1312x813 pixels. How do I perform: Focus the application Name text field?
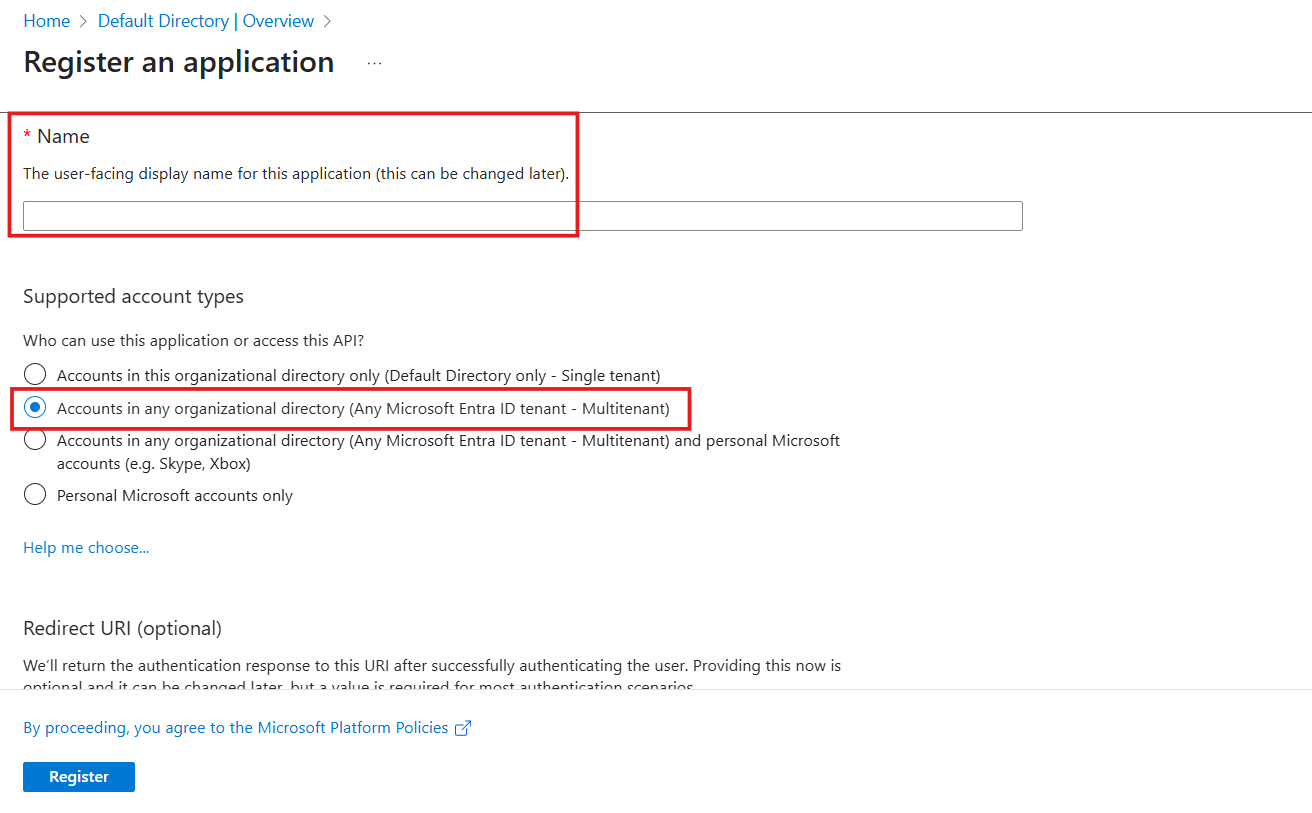pos(522,216)
